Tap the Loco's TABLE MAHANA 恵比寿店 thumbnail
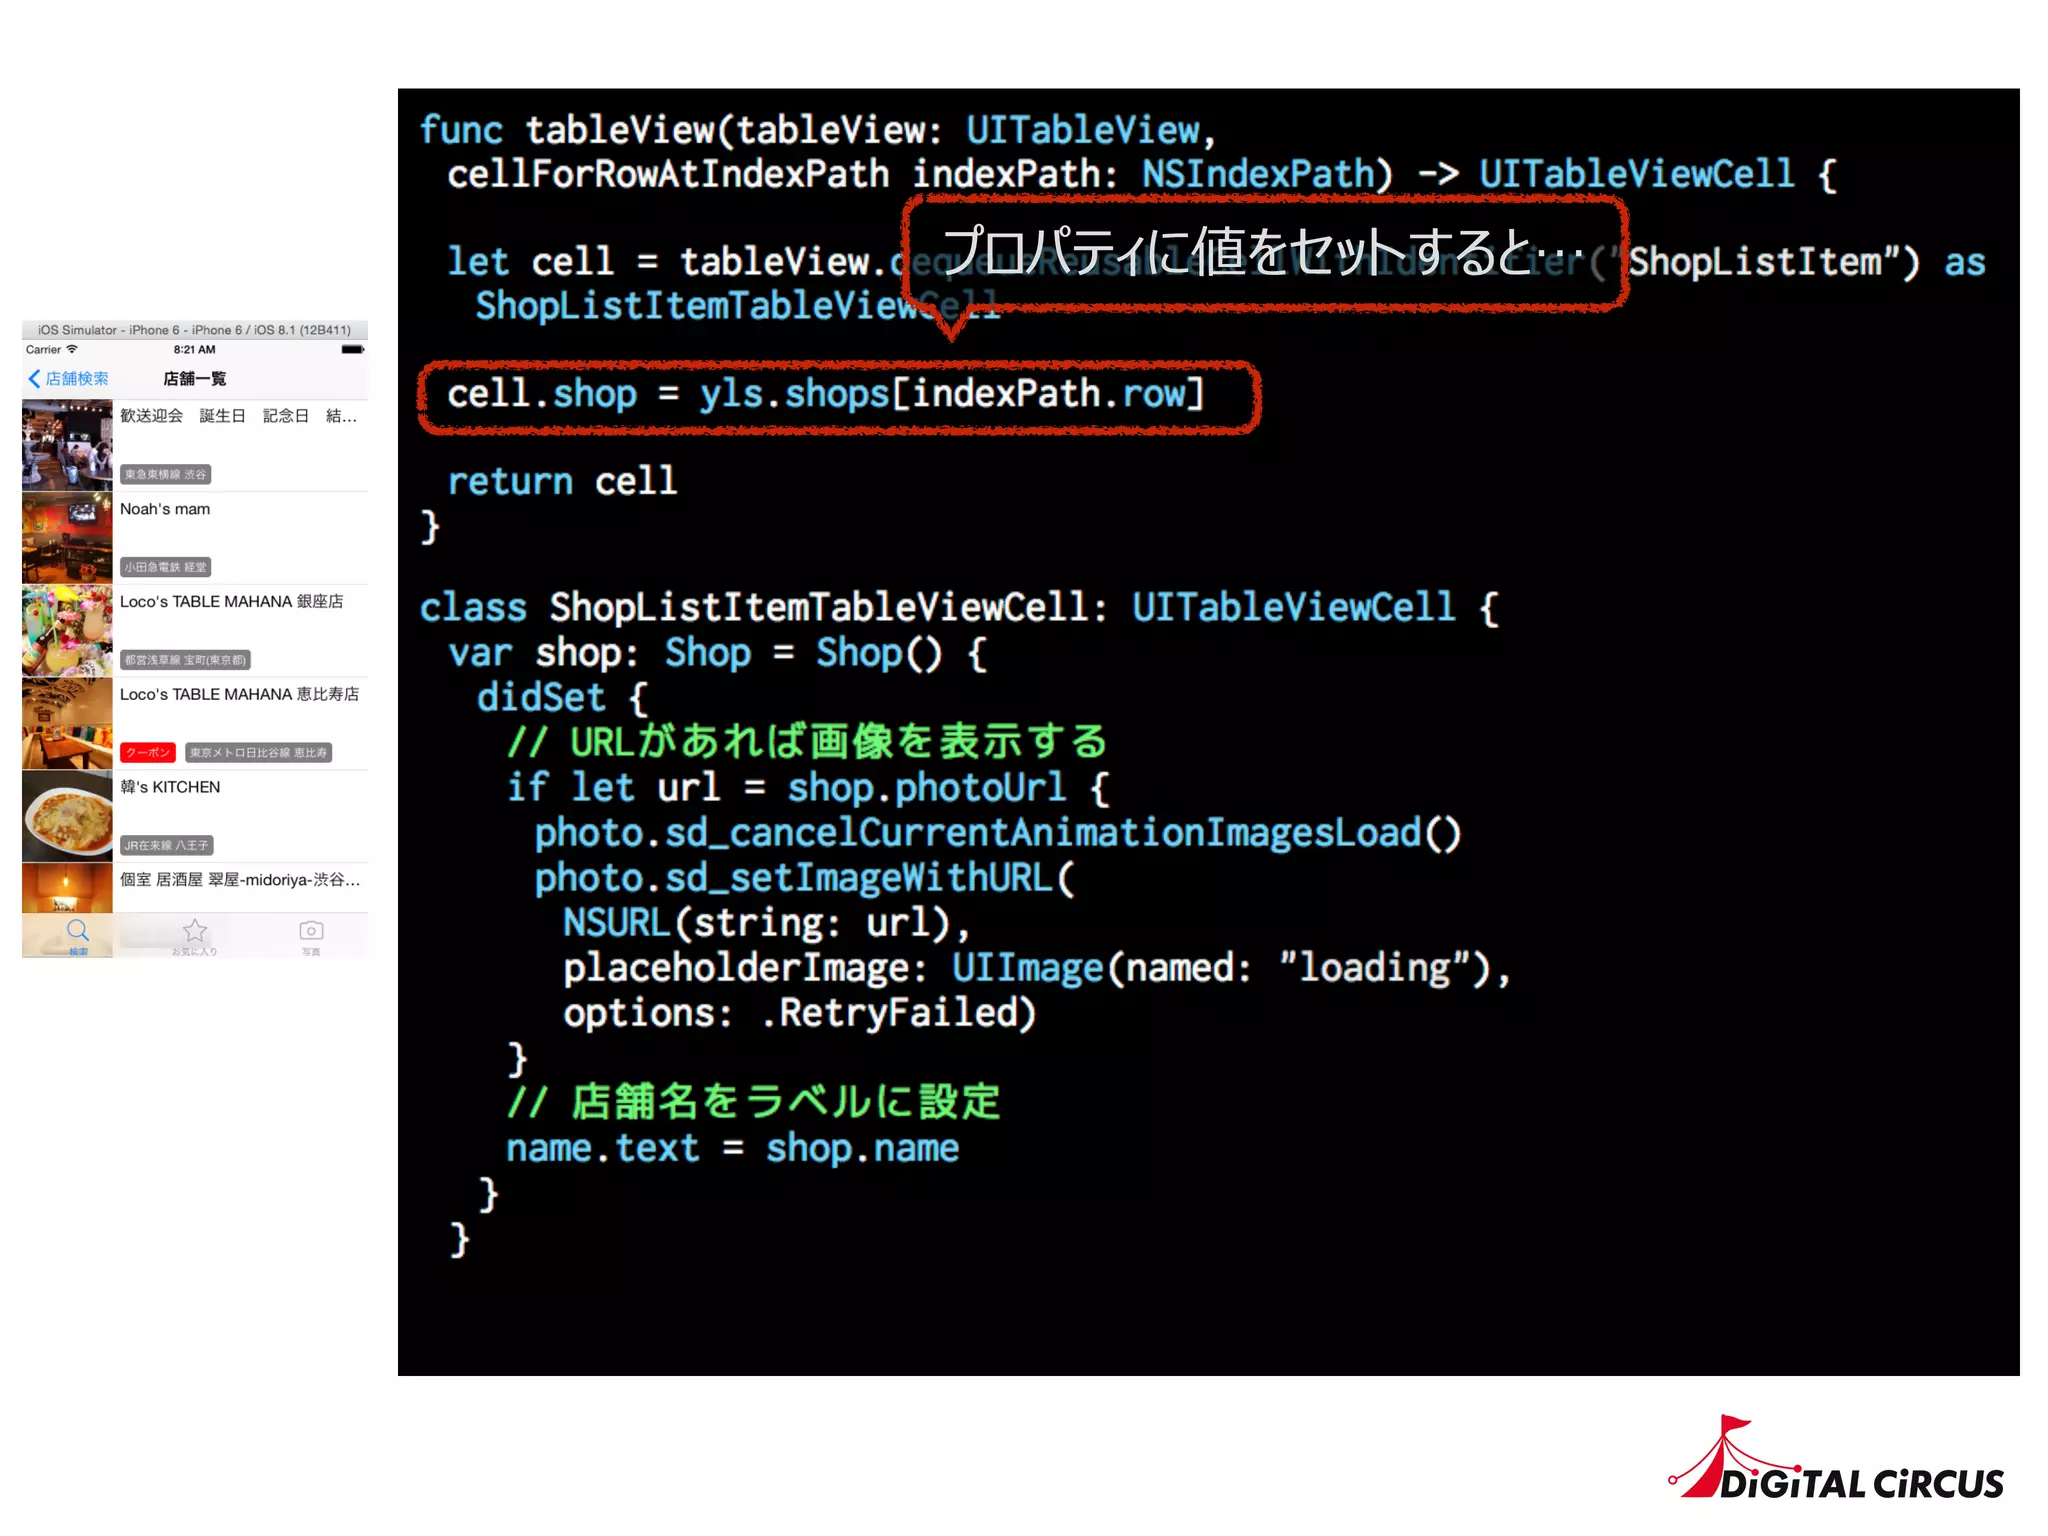Screen dimensions: 2048x1536 67,724
